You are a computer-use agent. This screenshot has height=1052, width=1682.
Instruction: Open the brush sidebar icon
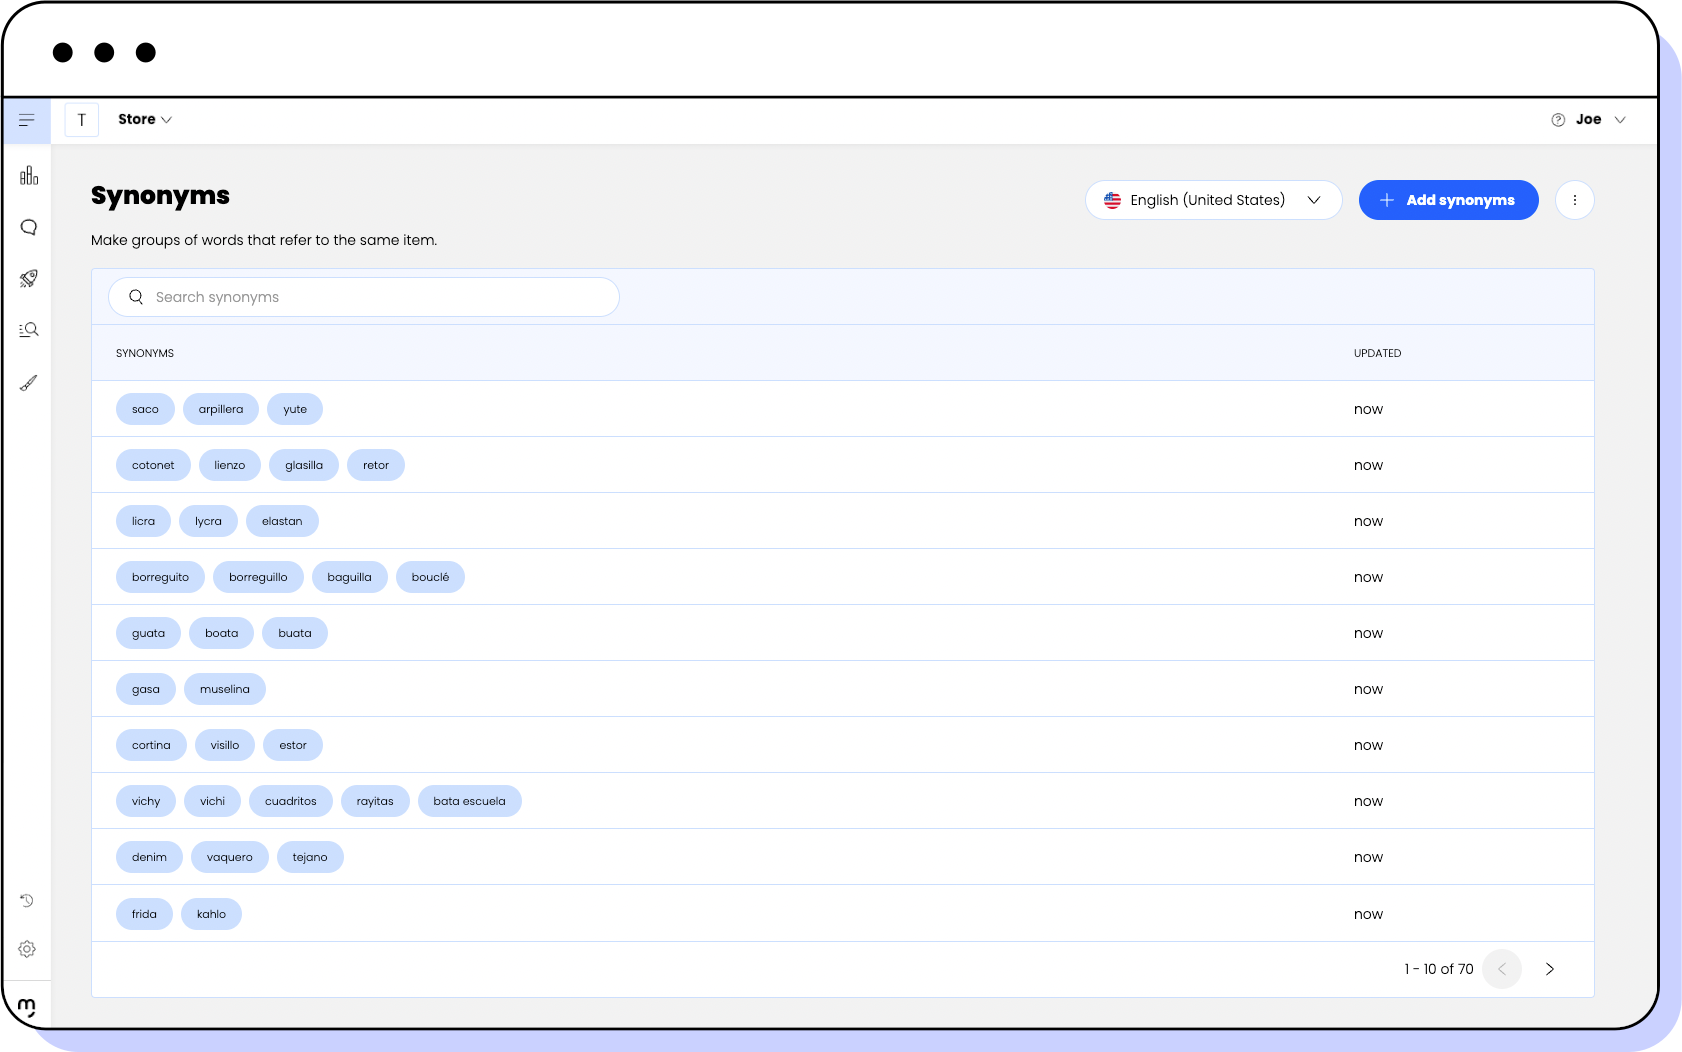click(x=29, y=383)
